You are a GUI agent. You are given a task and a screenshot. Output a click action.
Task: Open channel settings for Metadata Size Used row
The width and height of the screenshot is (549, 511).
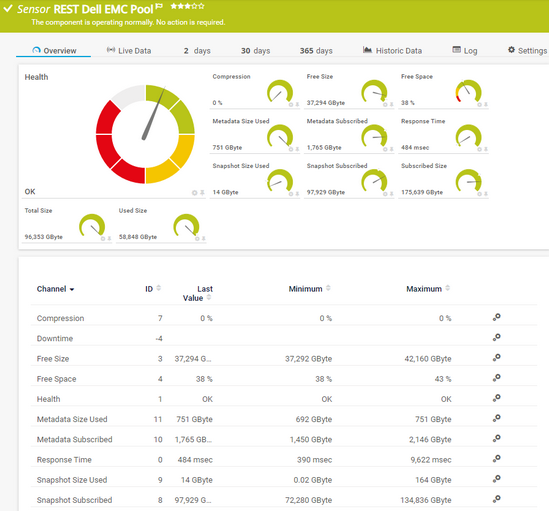pyautogui.click(x=496, y=418)
